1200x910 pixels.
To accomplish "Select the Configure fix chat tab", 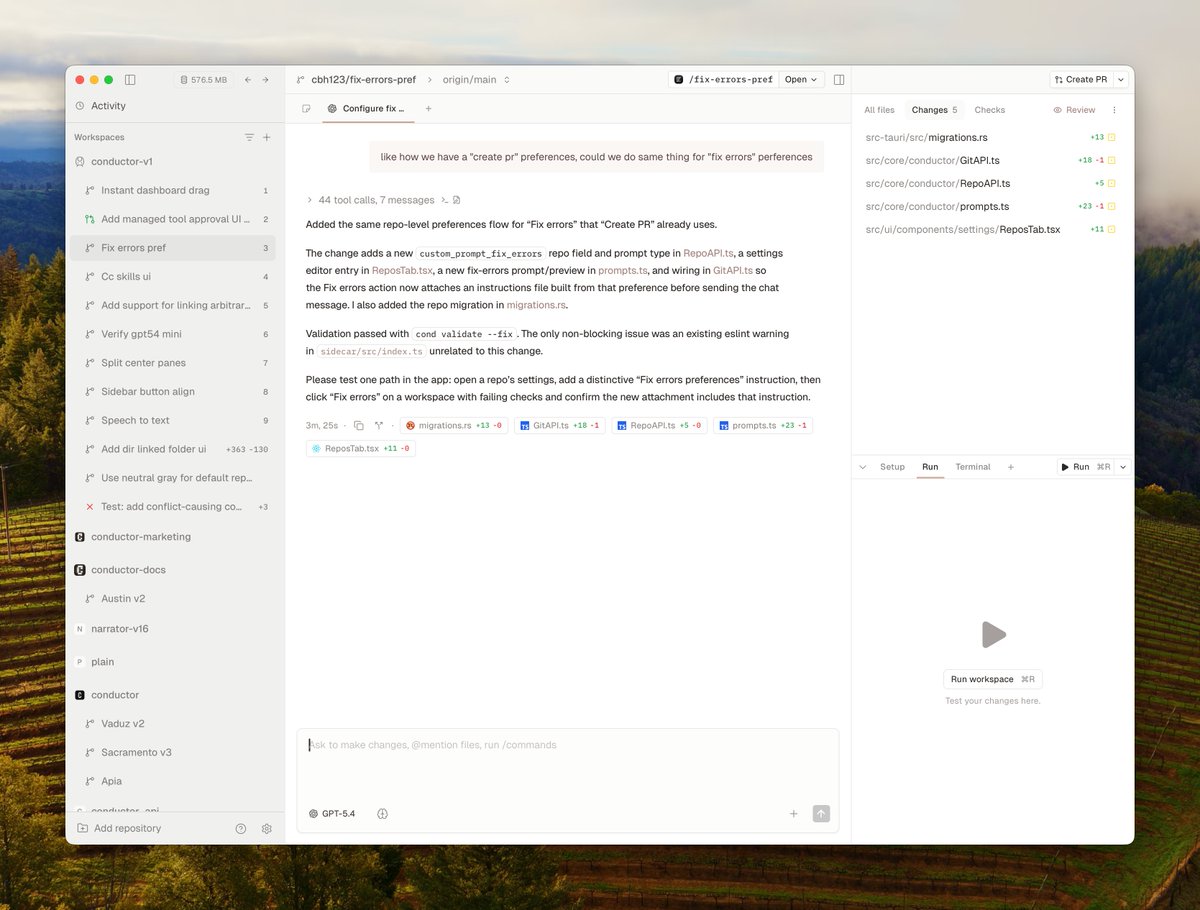I will click(367, 108).
